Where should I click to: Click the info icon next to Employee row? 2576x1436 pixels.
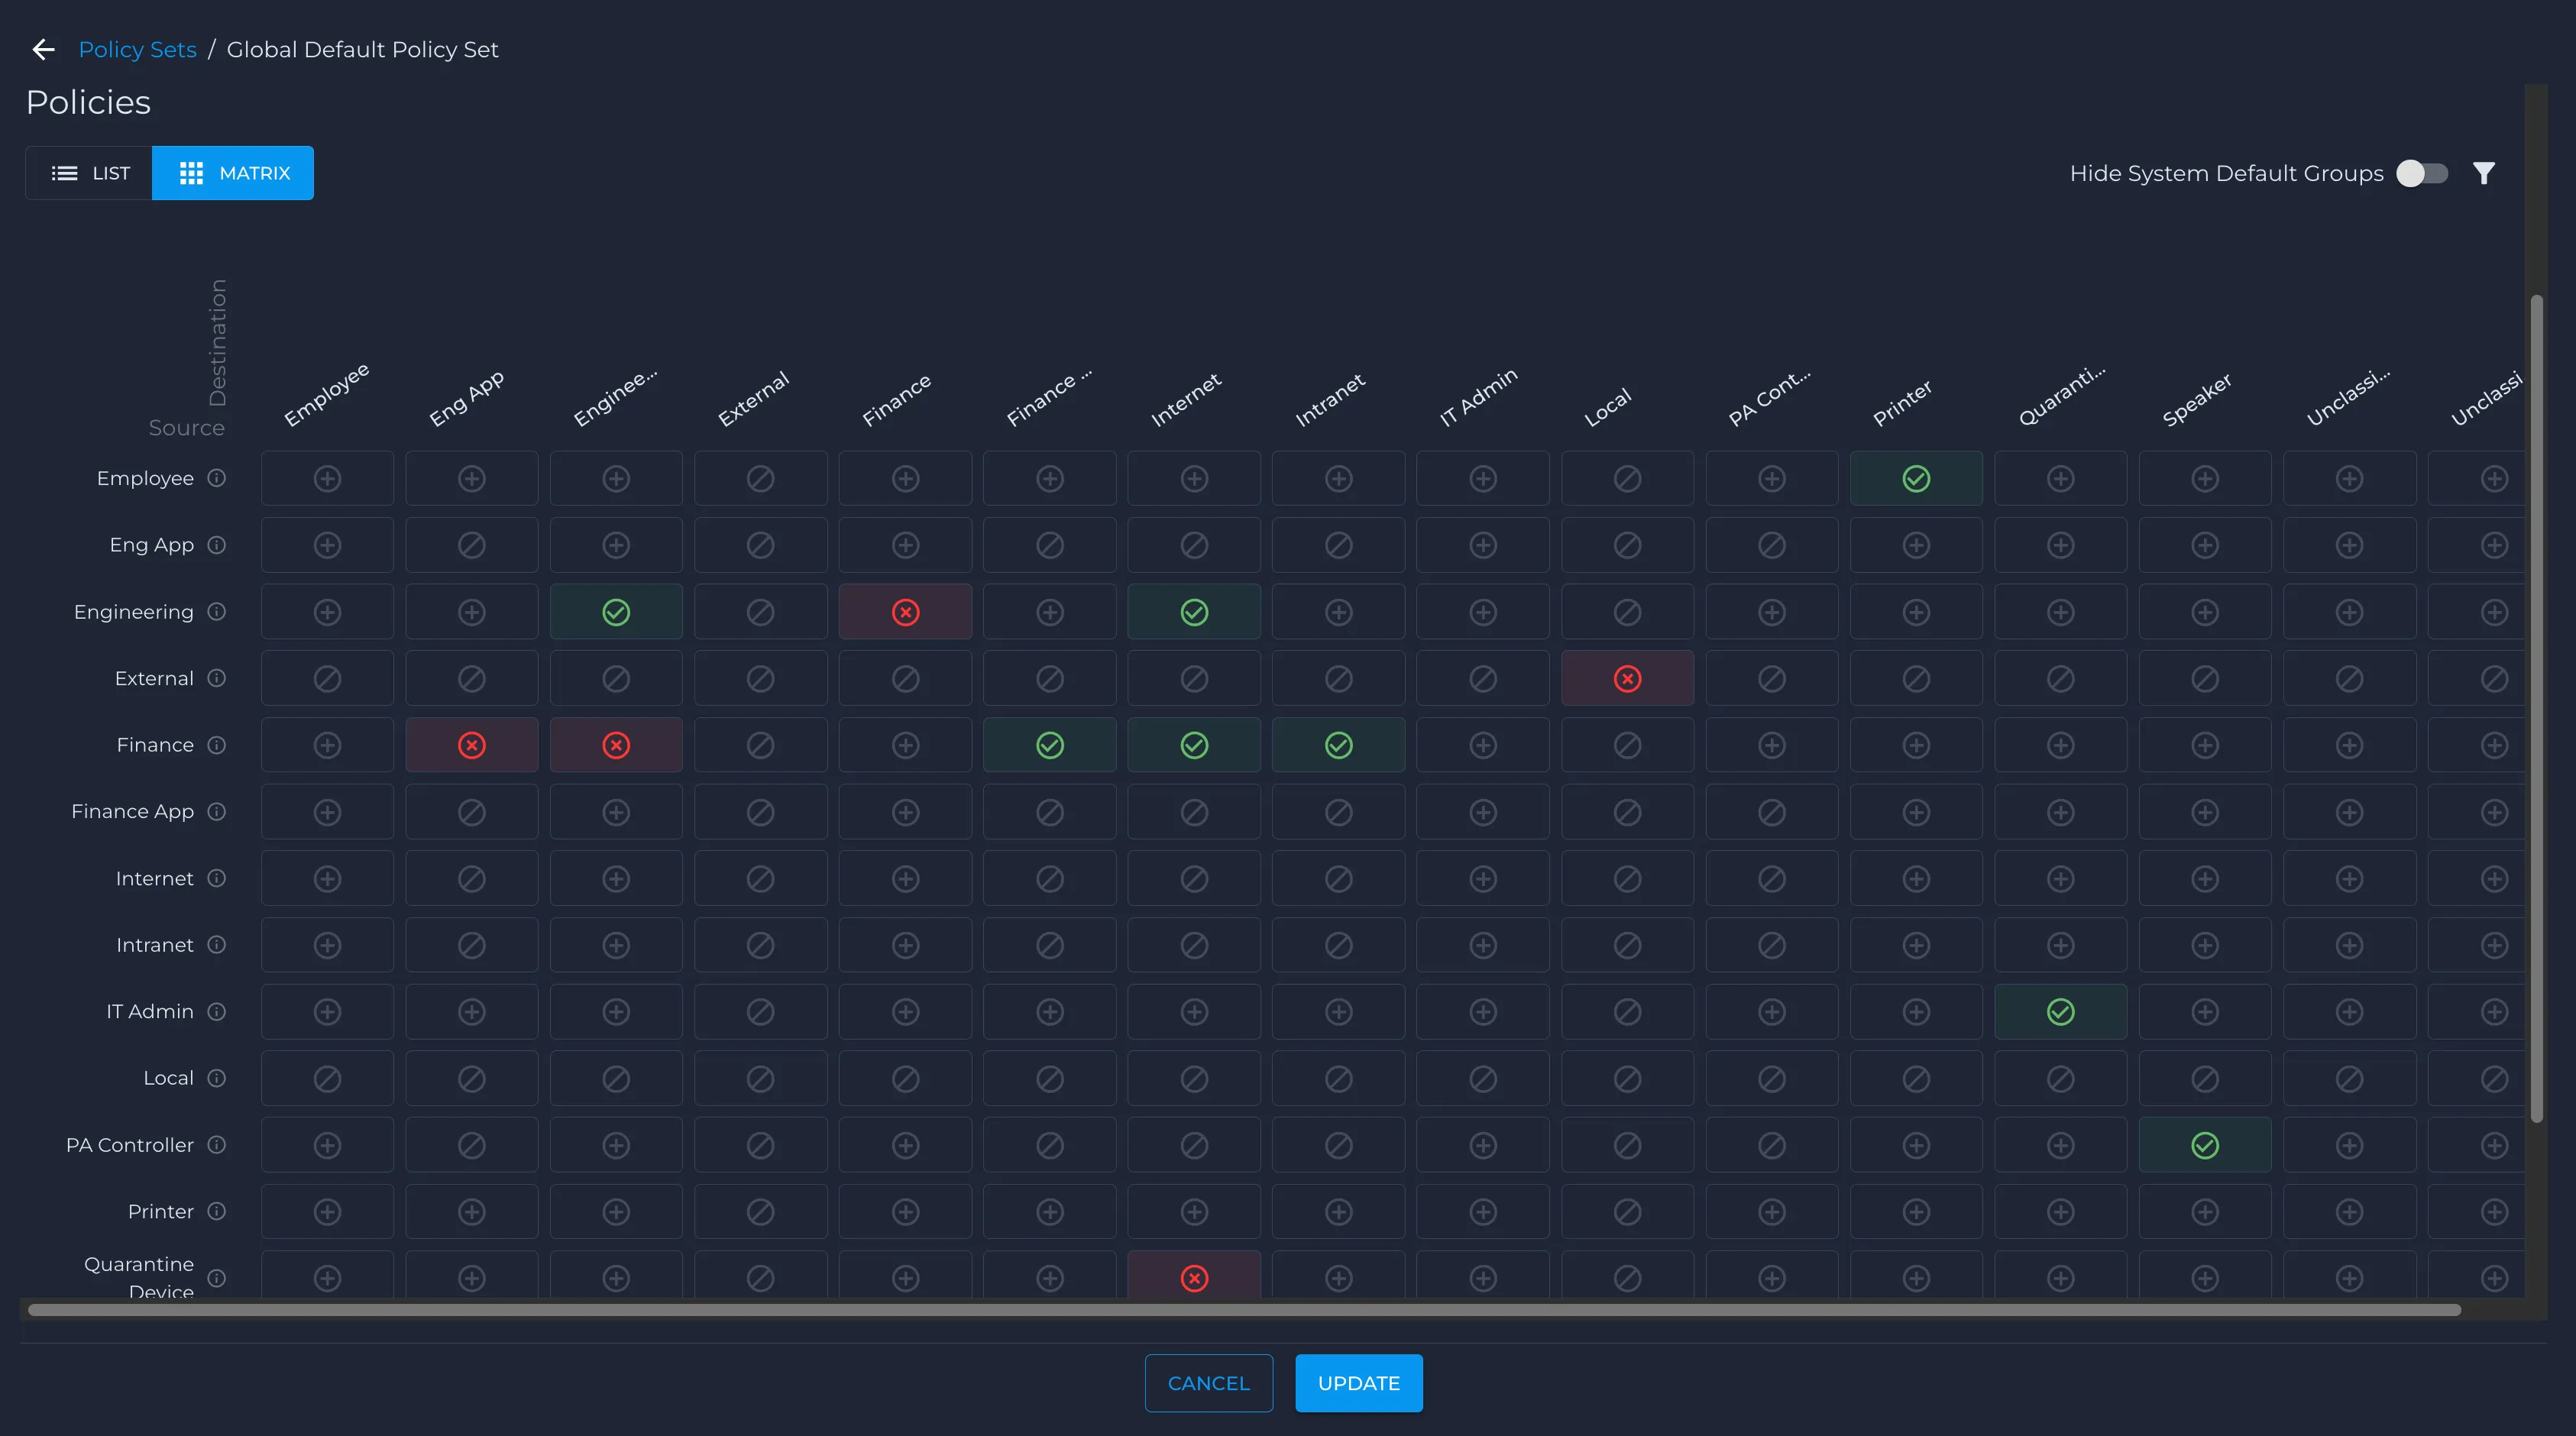click(x=216, y=478)
